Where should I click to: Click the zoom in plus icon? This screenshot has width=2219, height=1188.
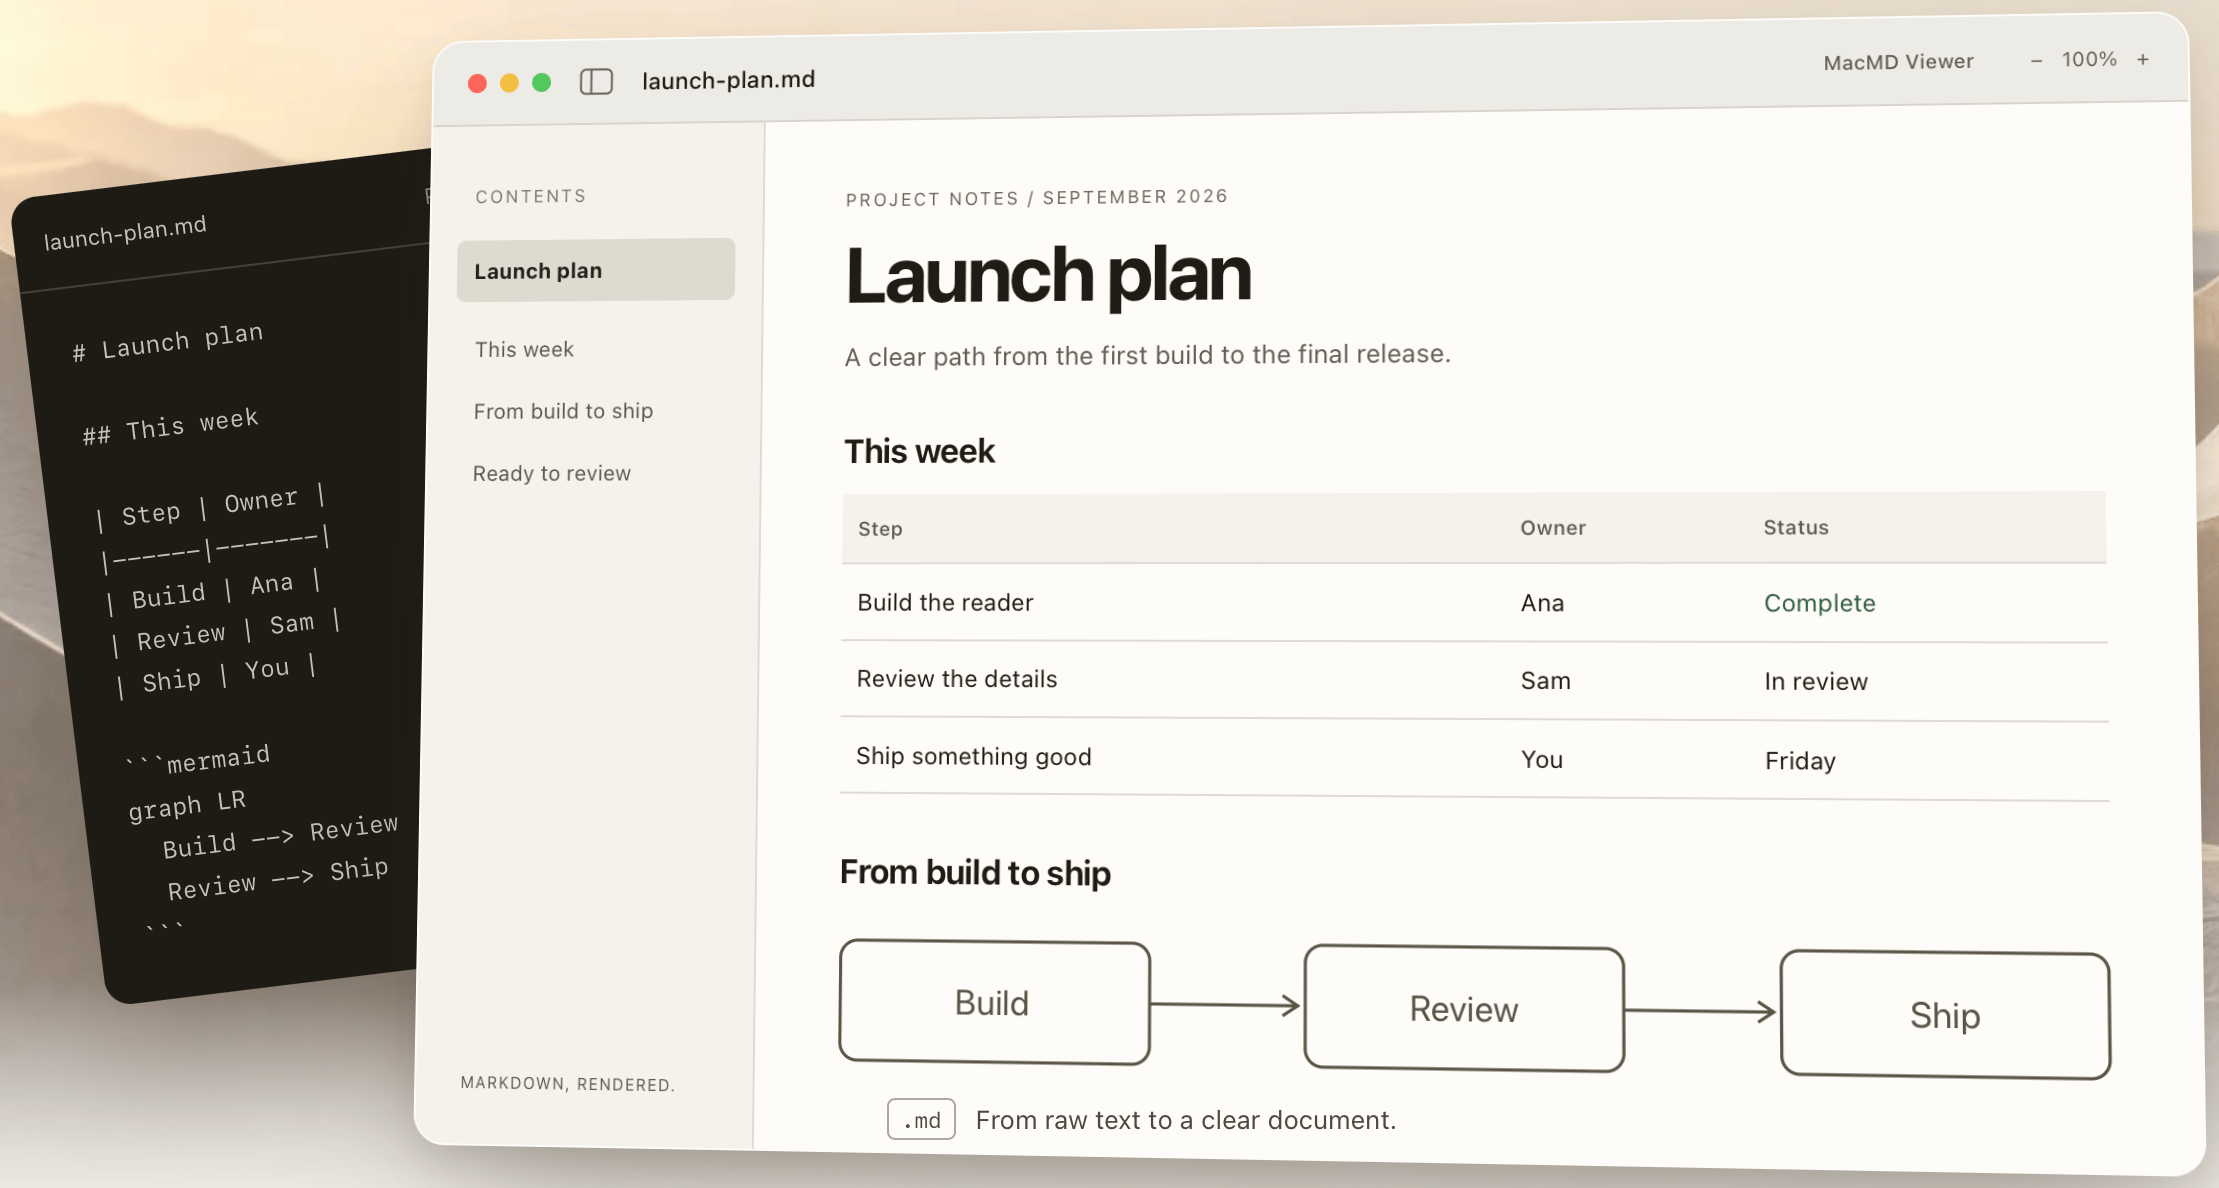tap(2143, 60)
